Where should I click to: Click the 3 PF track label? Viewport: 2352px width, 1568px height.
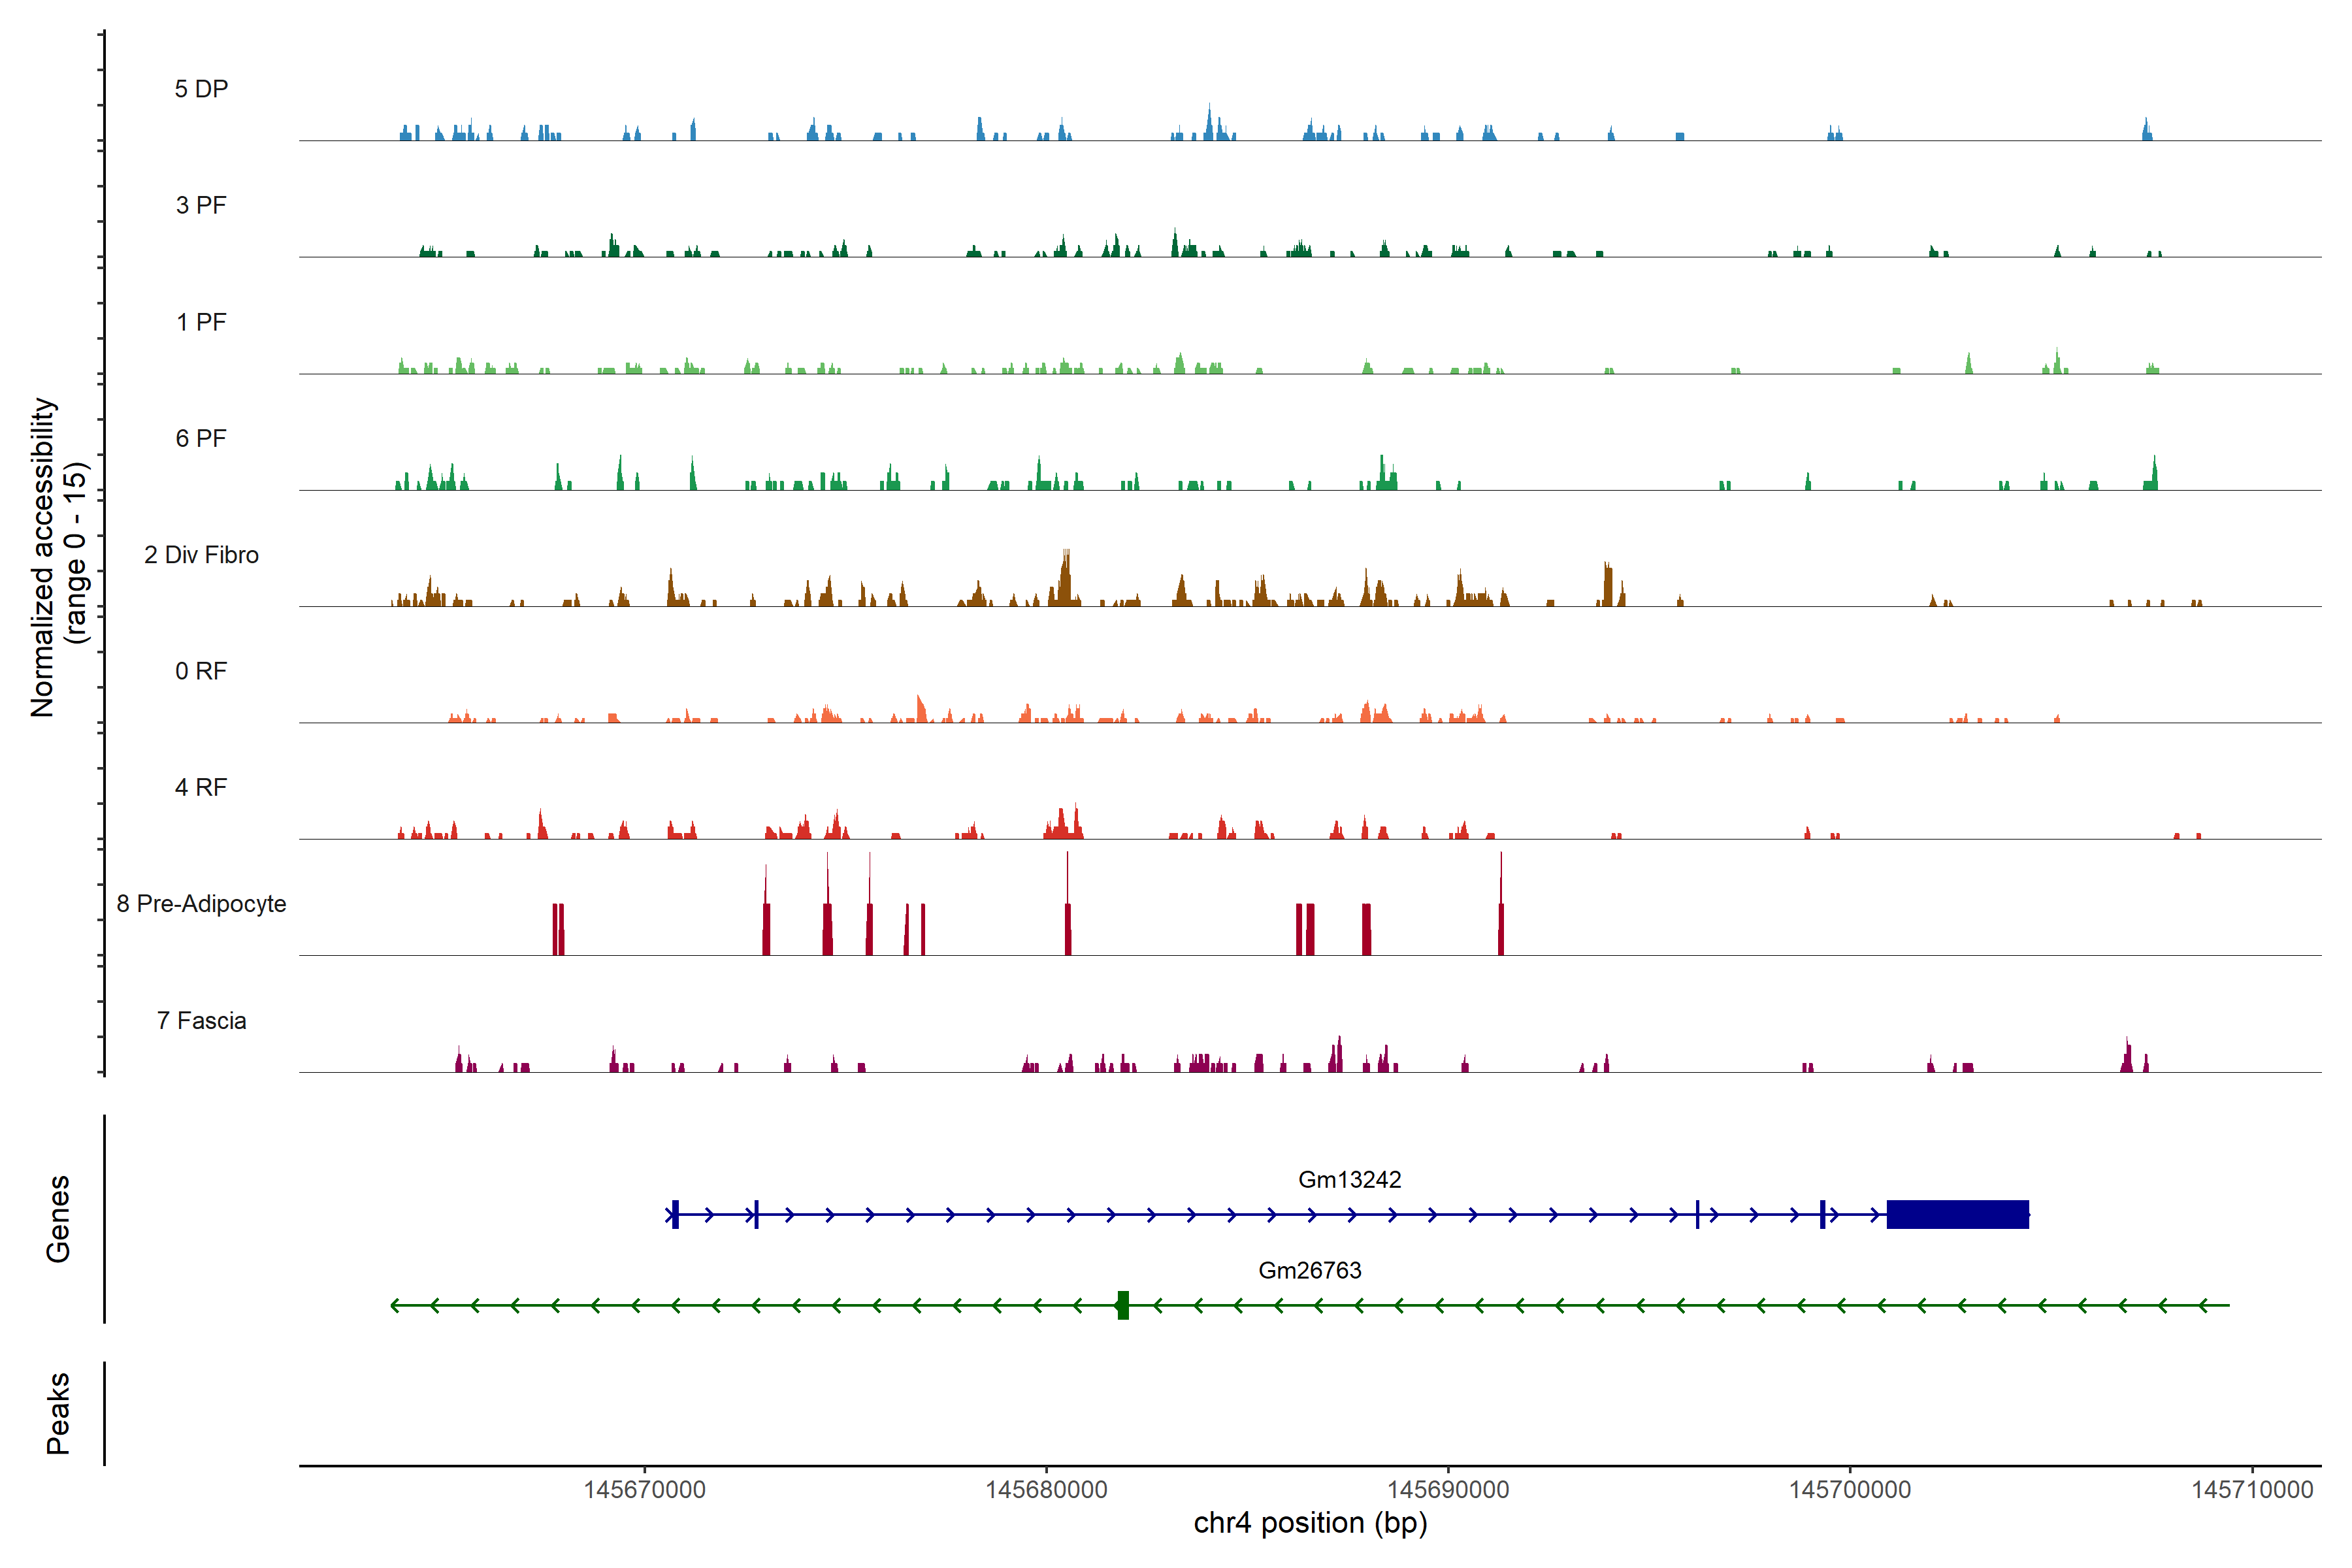[x=201, y=205]
